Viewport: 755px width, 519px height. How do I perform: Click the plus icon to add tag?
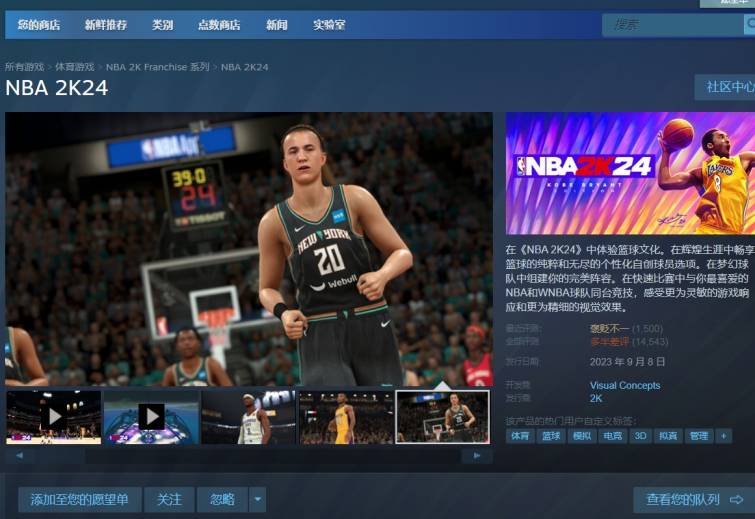point(724,436)
